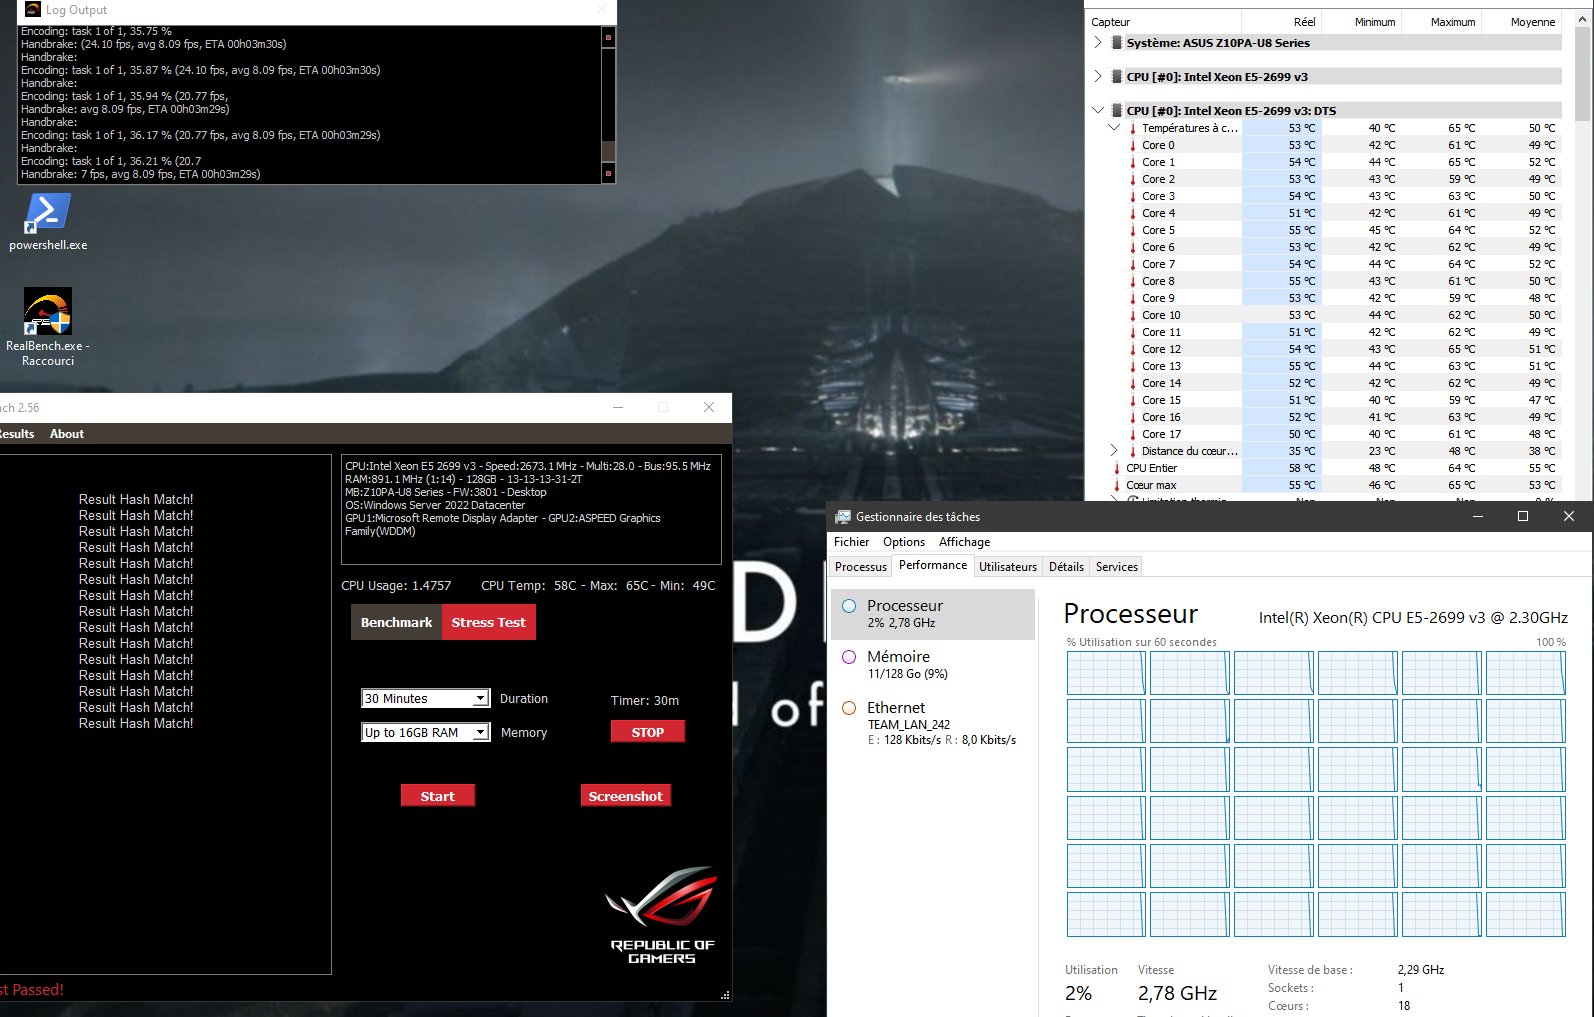Click the Log Output scrollbar up arrow
This screenshot has width=1594, height=1017.
(608, 37)
